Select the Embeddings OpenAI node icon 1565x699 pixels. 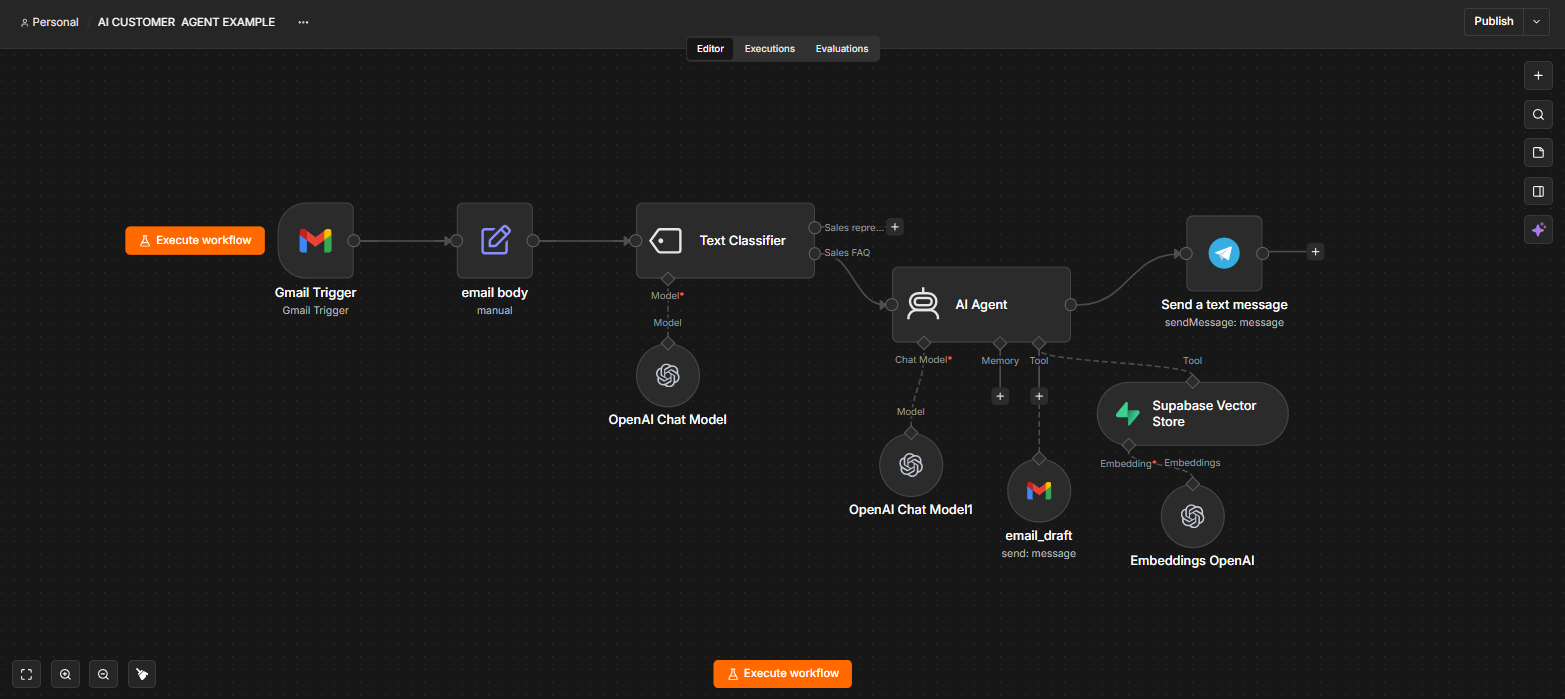point(1192,516)
